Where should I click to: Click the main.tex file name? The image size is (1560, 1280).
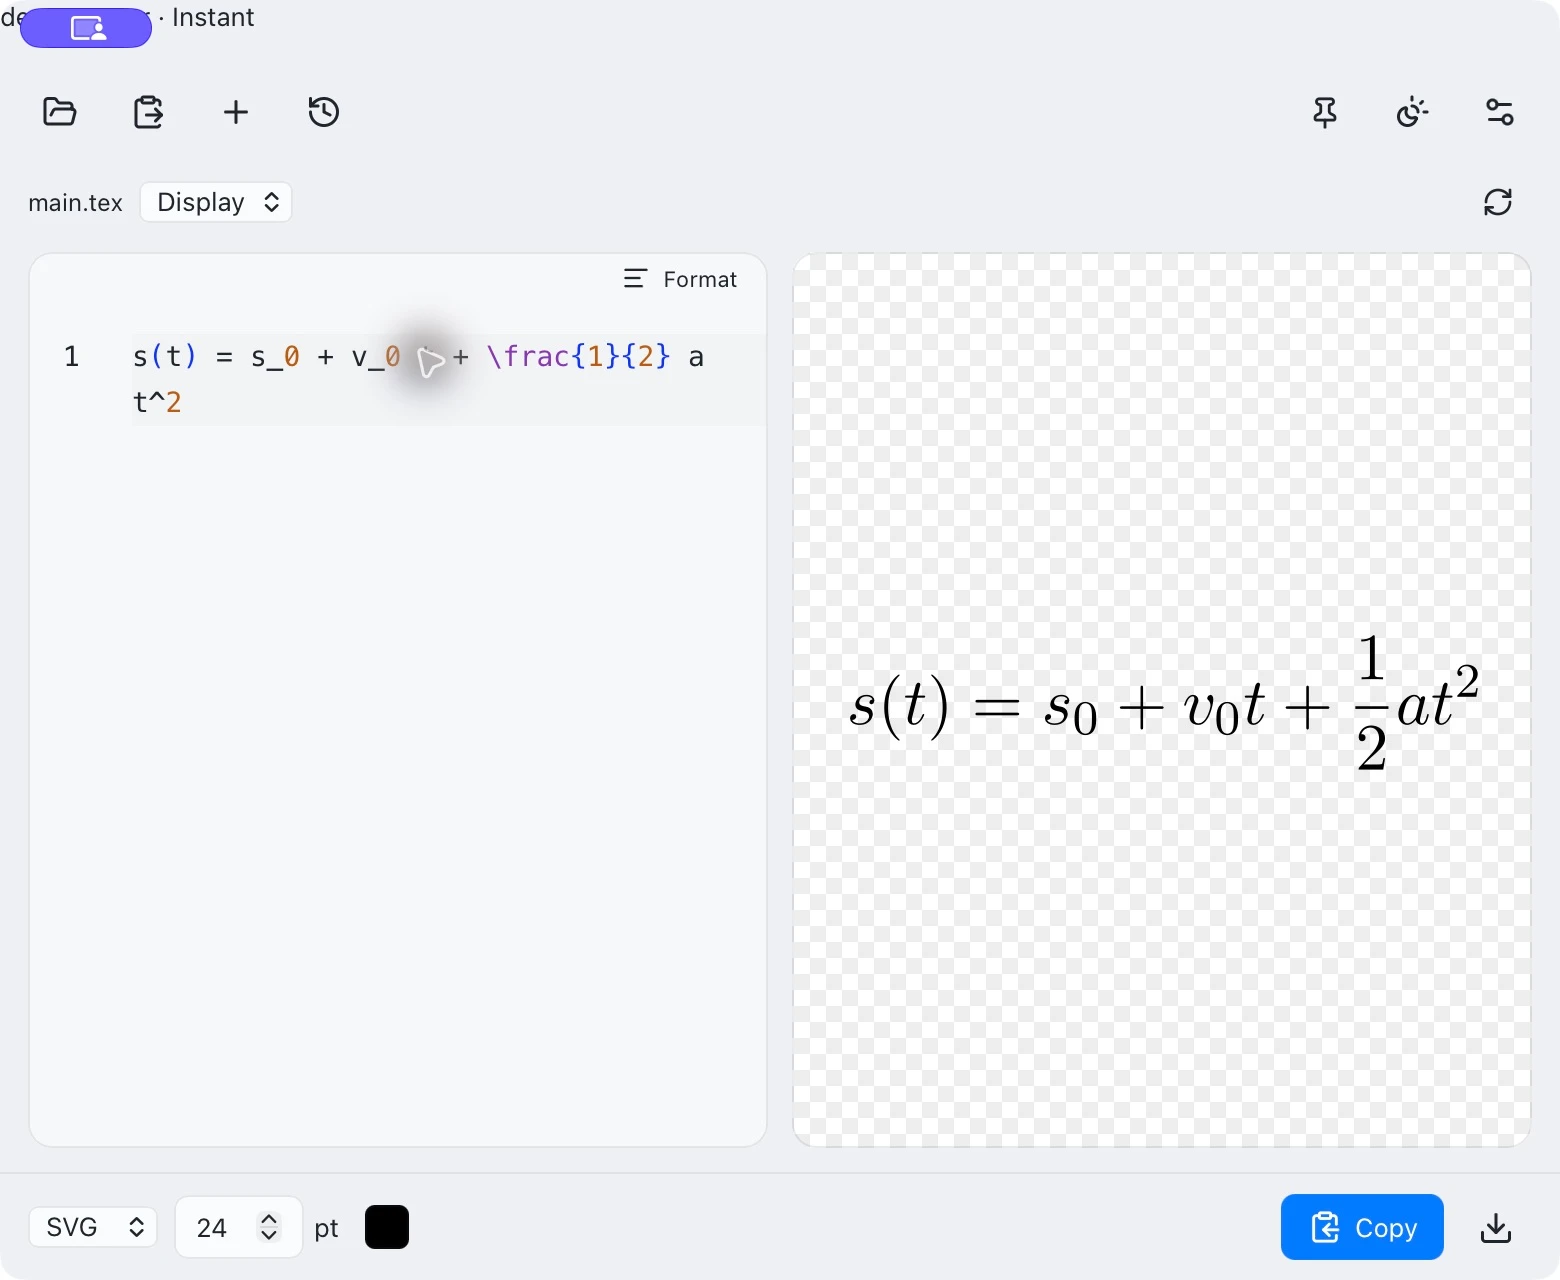coord(75,203)
